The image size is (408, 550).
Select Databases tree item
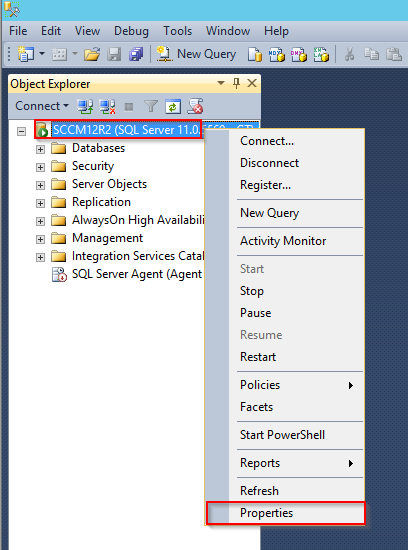pos(98,148)
